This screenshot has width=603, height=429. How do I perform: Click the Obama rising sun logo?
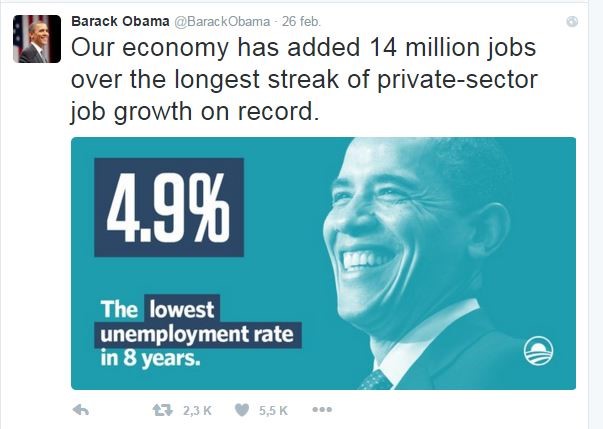[x=538, y=351]
